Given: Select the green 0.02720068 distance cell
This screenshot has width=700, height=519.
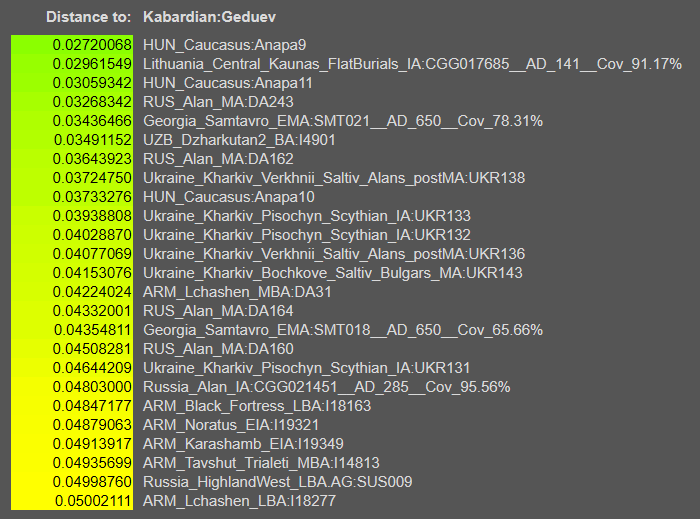Looking at the screenshot, I should click(x=72, y=45).
